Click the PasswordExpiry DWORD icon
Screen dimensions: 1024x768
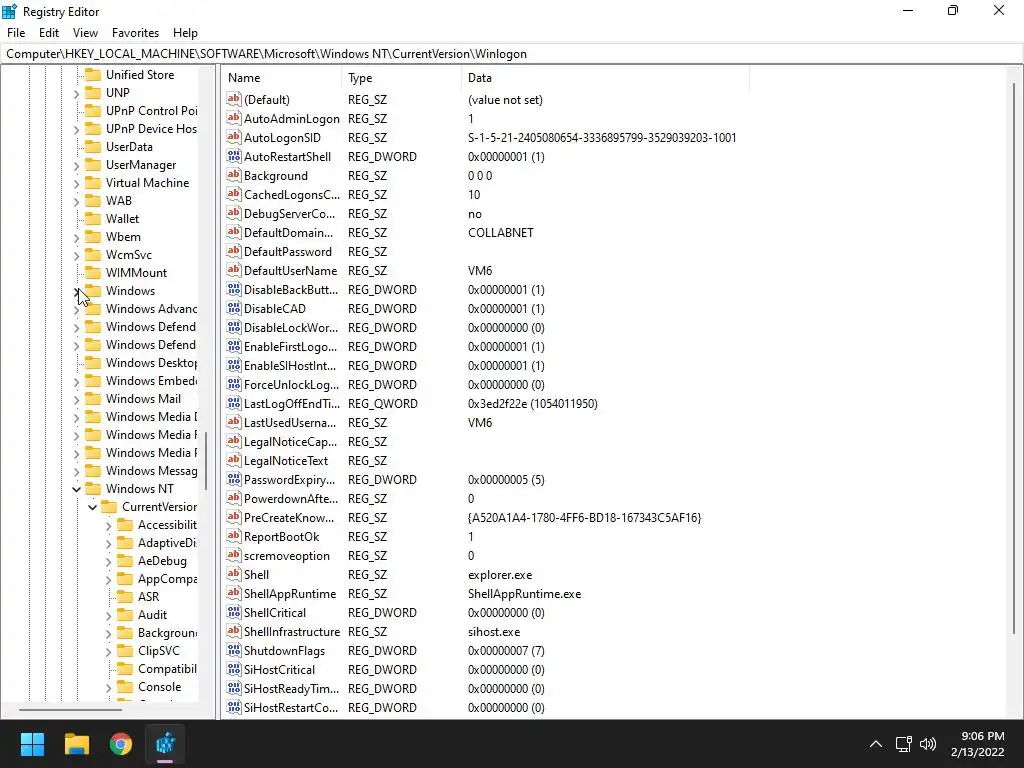[233, 479]
